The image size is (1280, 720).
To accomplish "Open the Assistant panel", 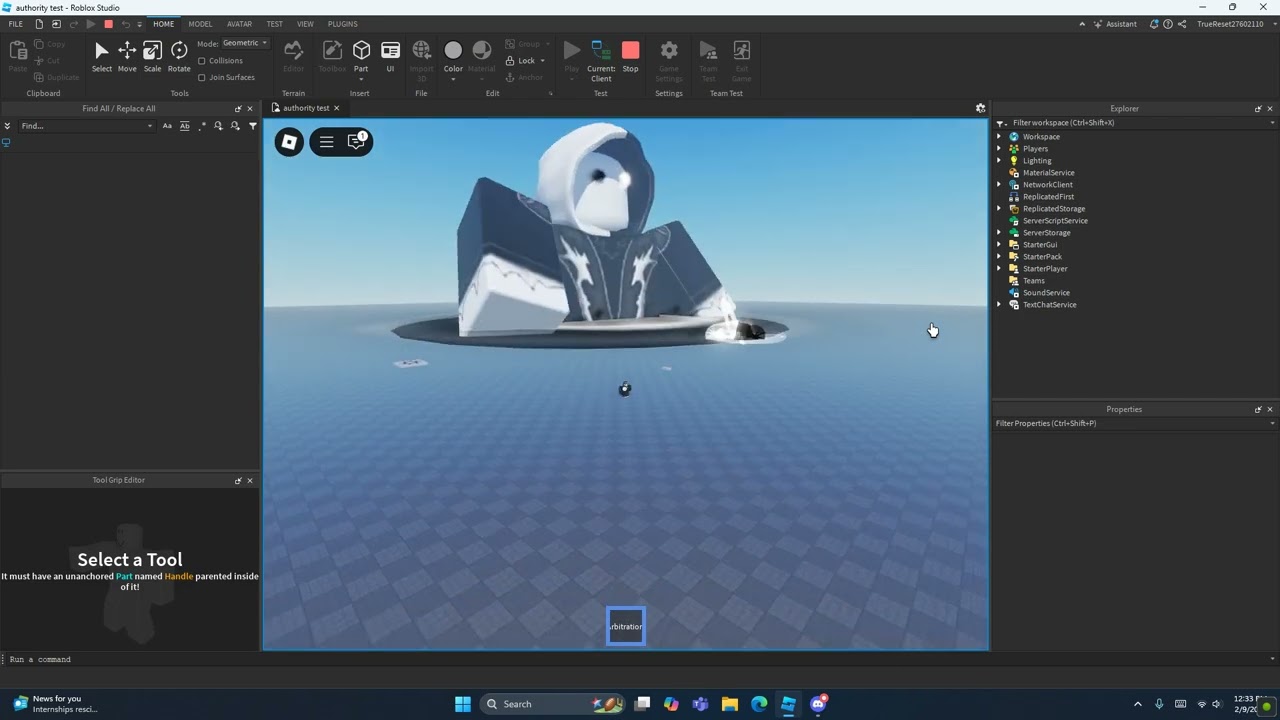I will pos(1115,24).
